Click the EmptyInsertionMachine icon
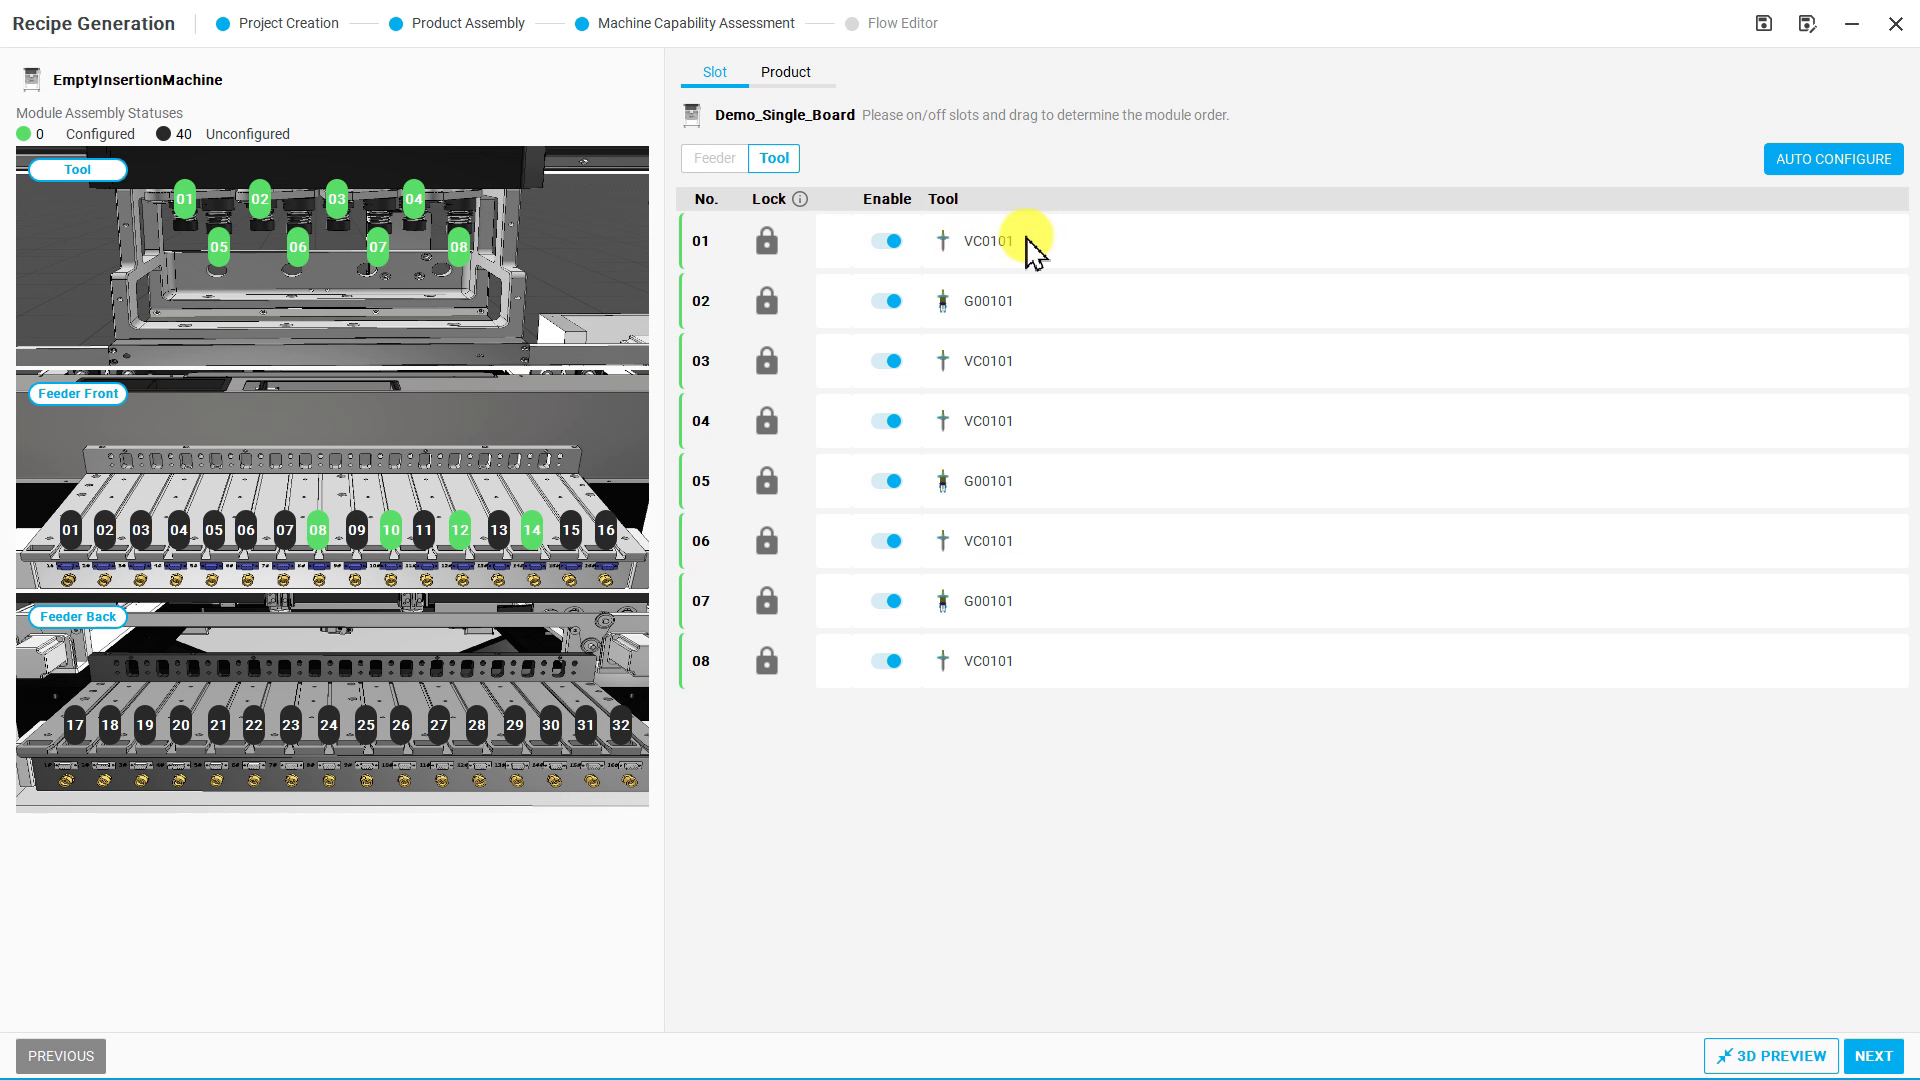The image size is (1920, 1080). tap(32, 79)
